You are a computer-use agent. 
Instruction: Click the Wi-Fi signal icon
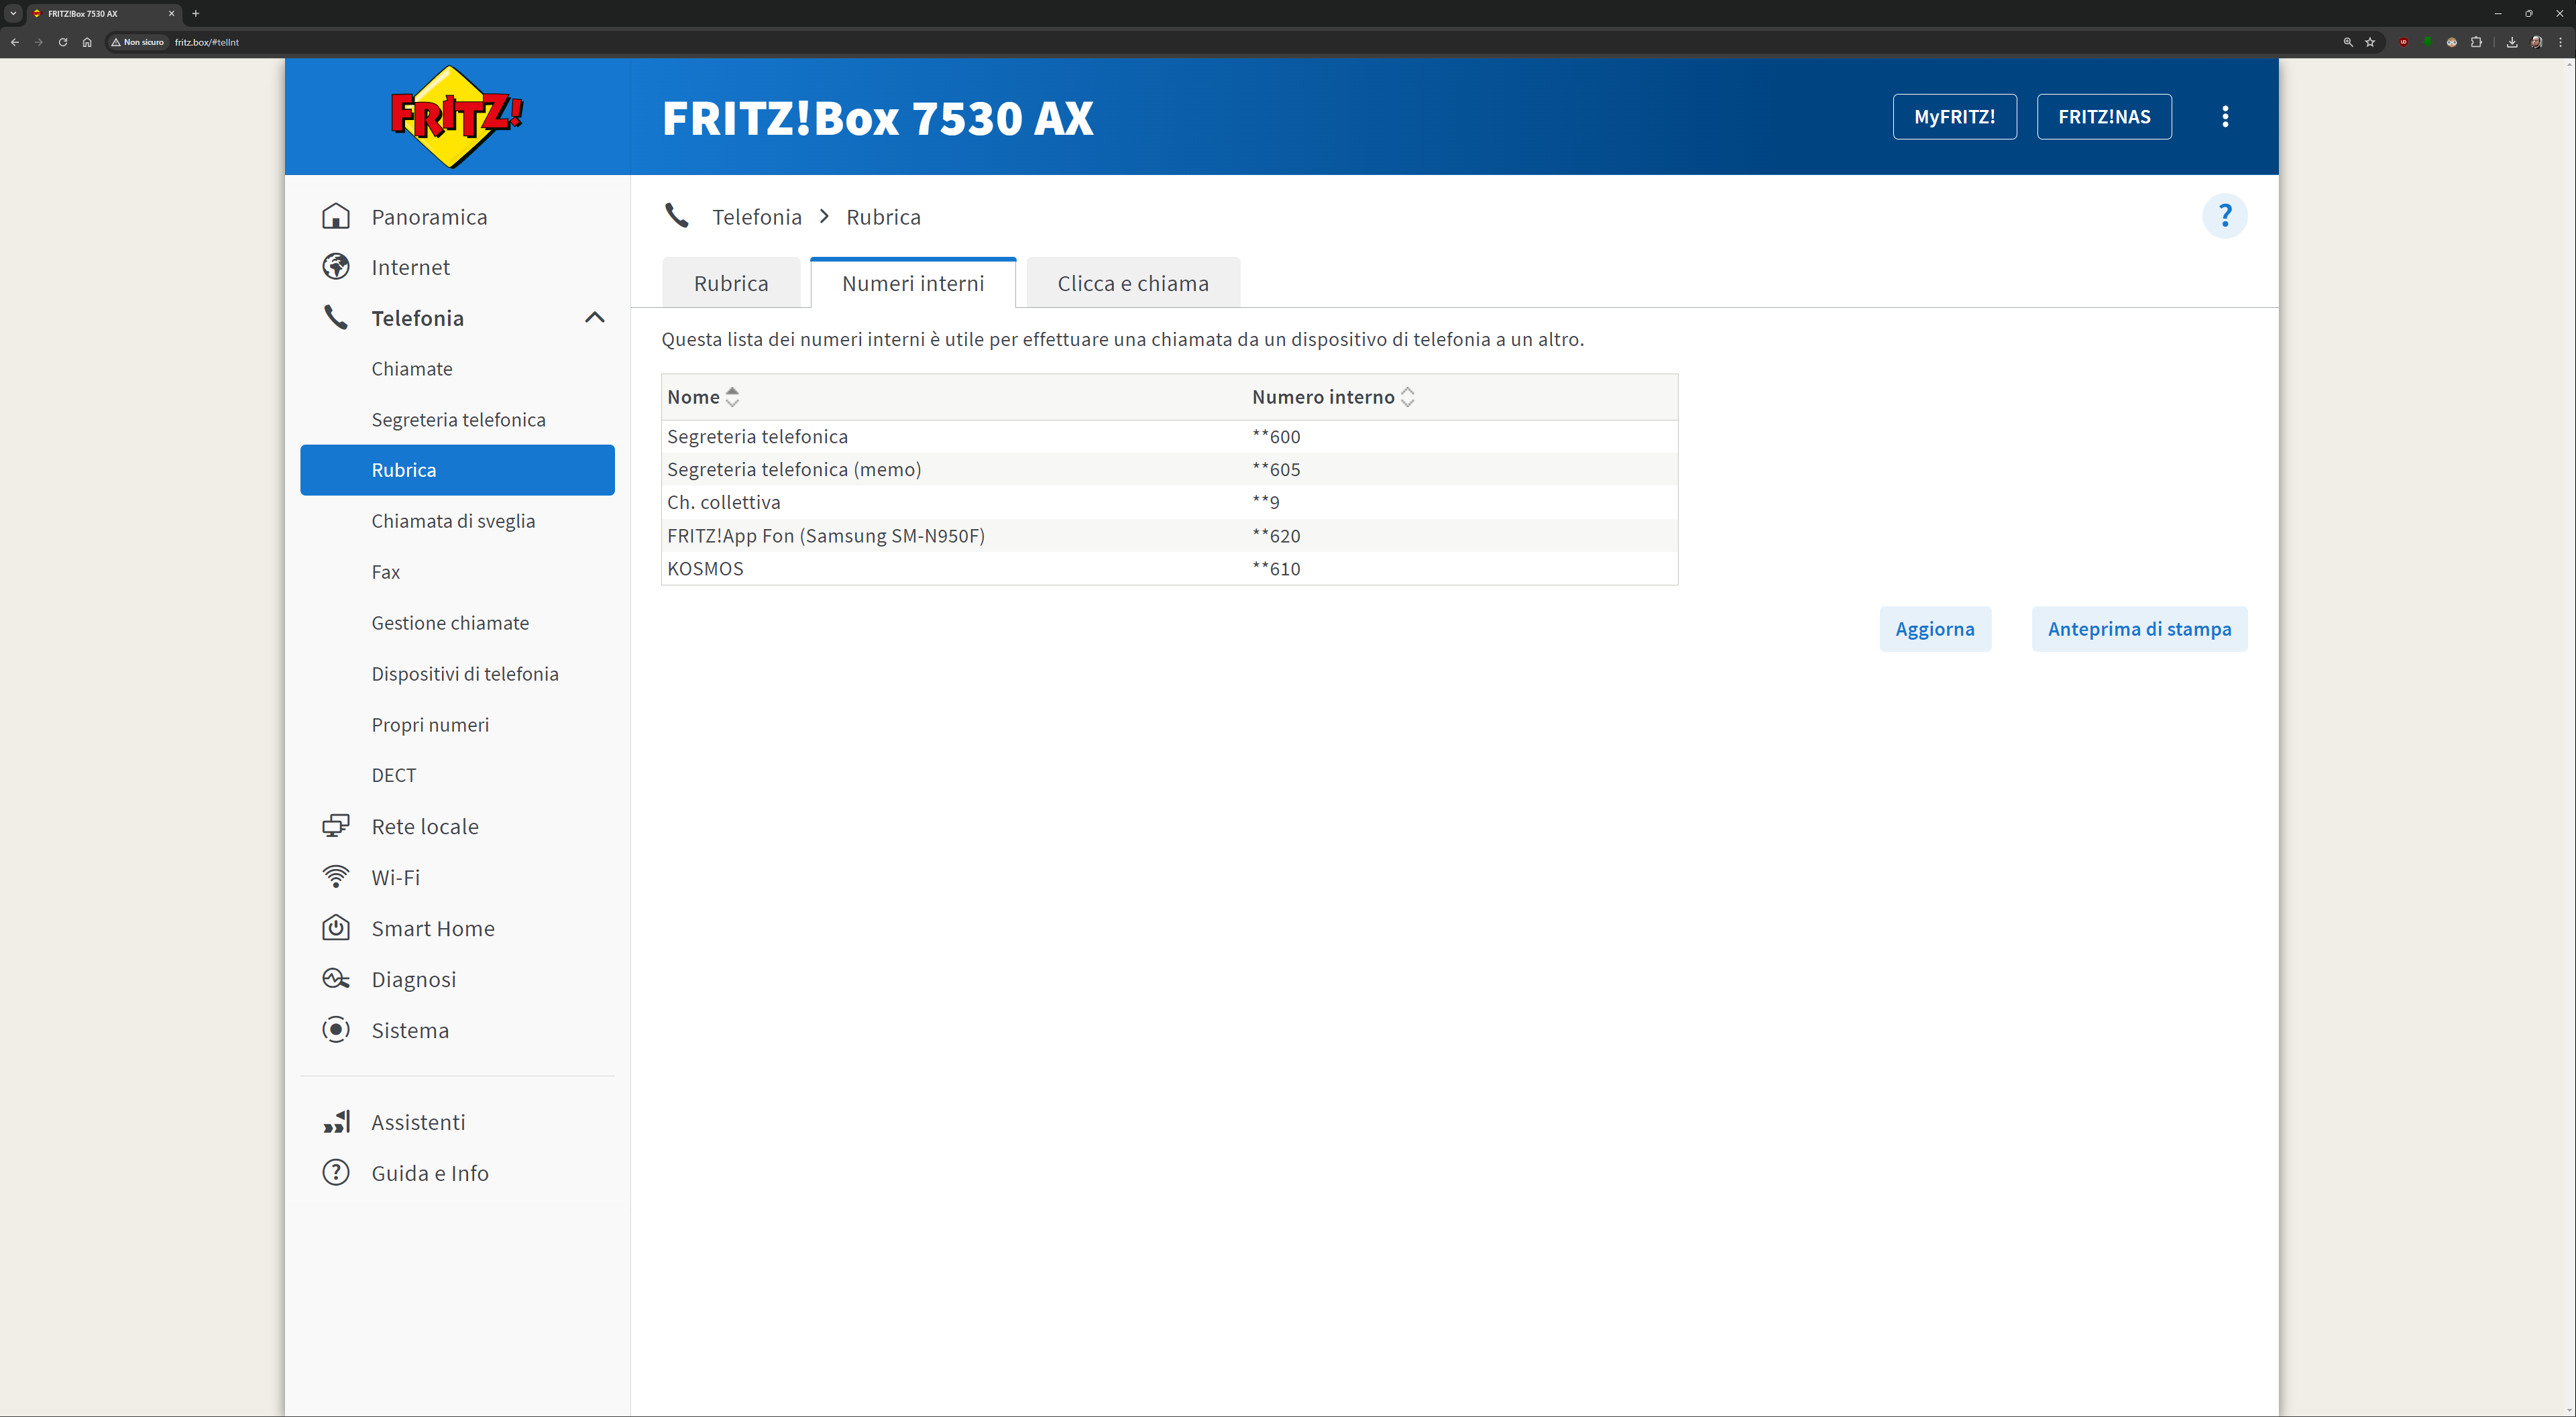click(x=336, y=877)
